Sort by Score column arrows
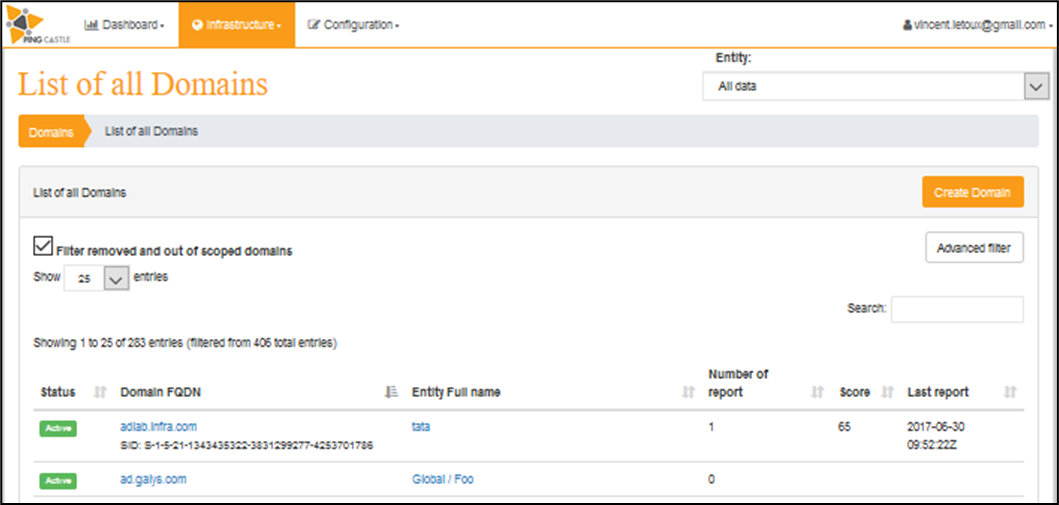The height and width of the screenshot is (505, 1059). tap(888, 392)
